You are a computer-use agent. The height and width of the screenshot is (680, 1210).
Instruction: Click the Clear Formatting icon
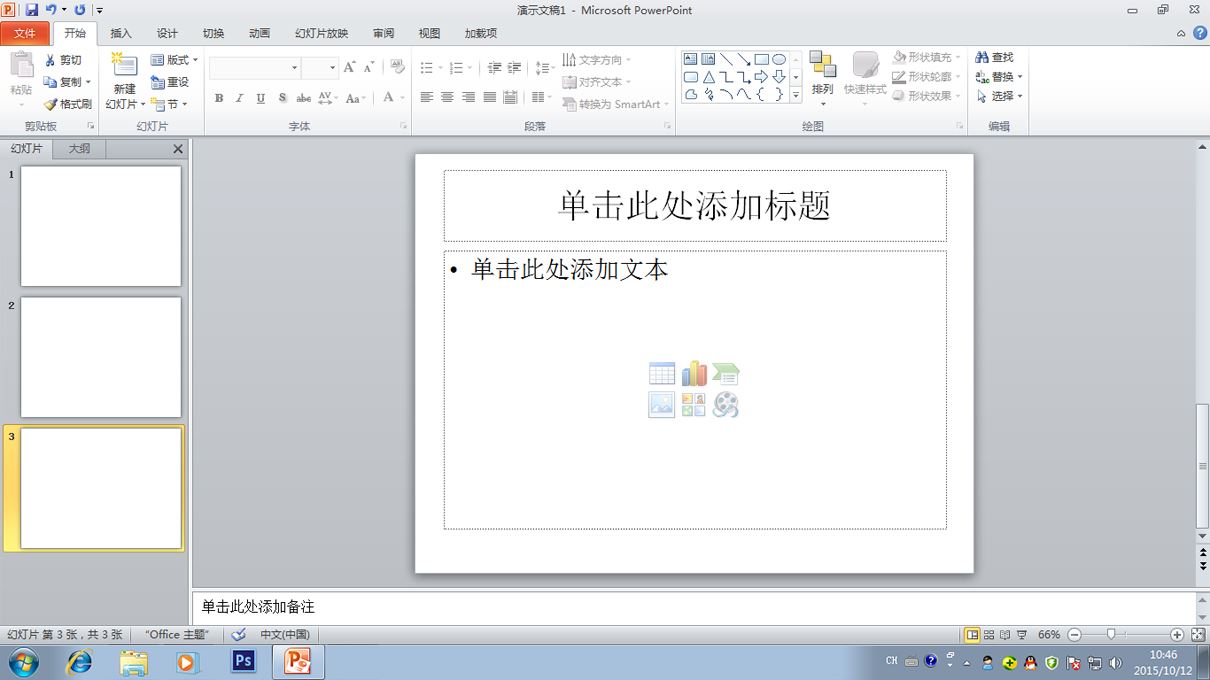[x=397, y=67]
